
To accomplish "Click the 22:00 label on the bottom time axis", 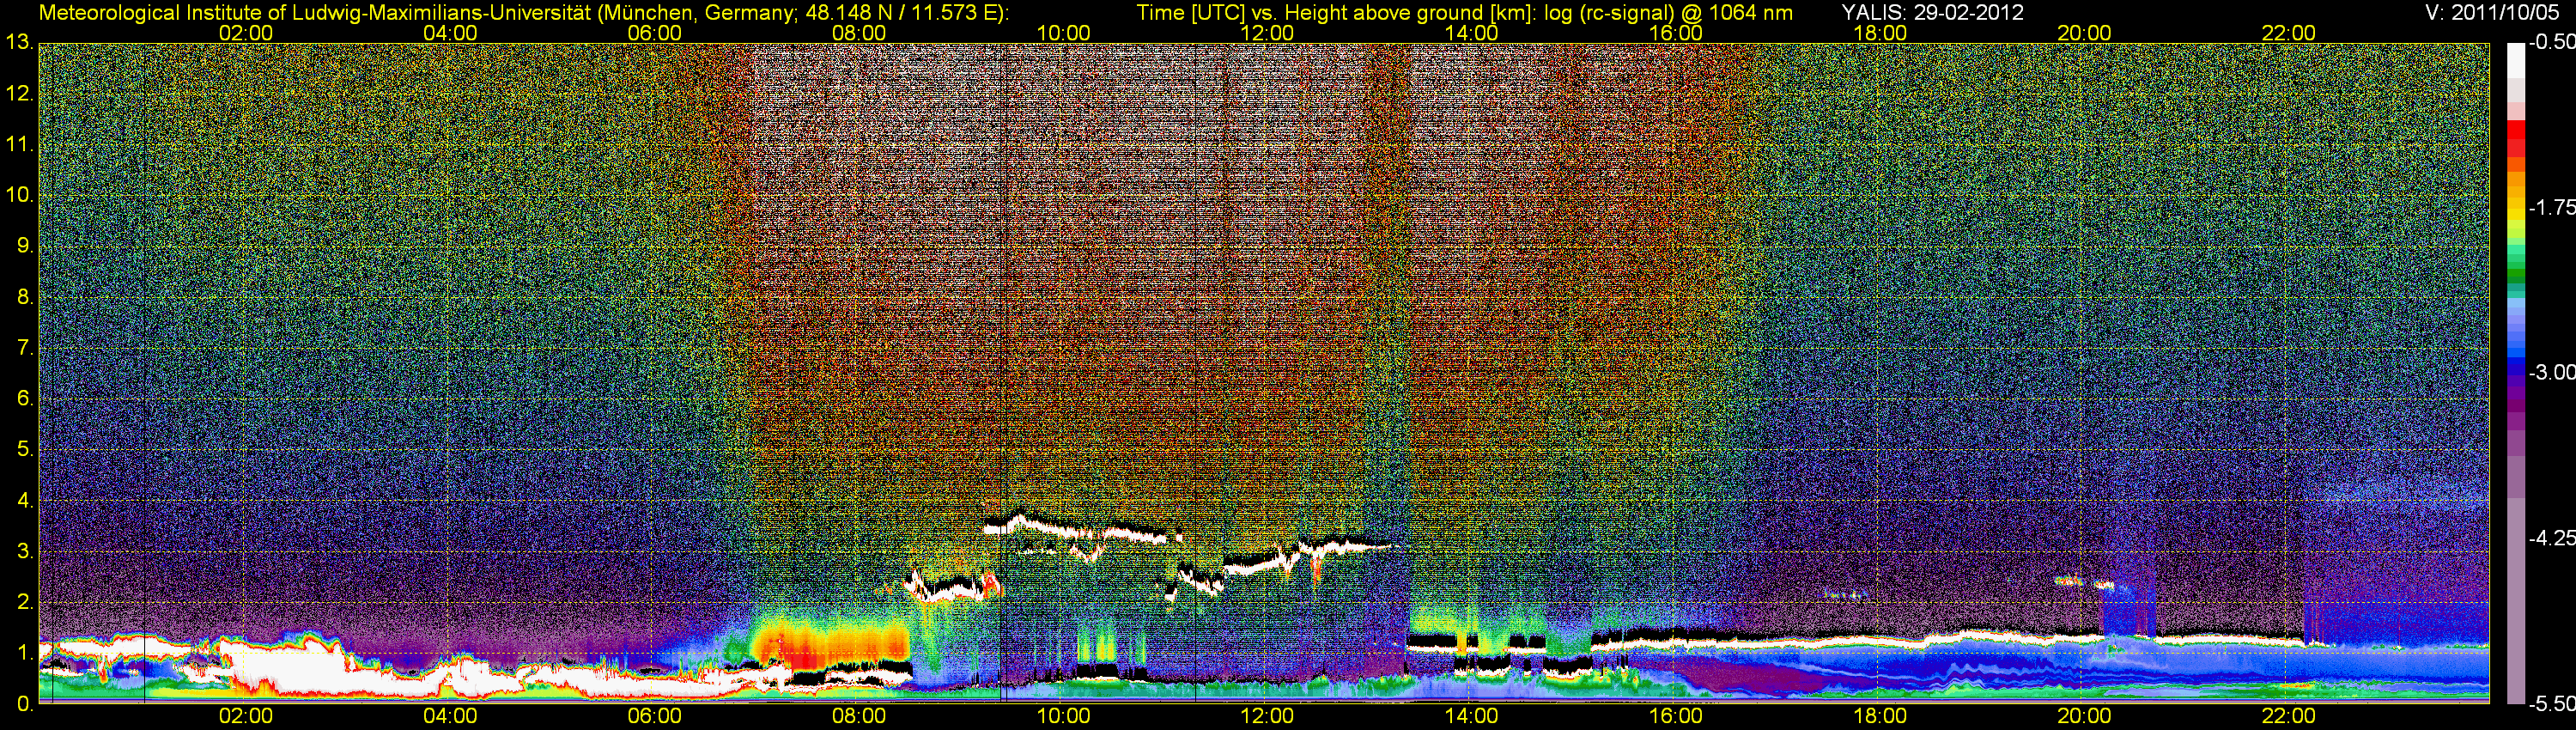I will coord(2288,717).
